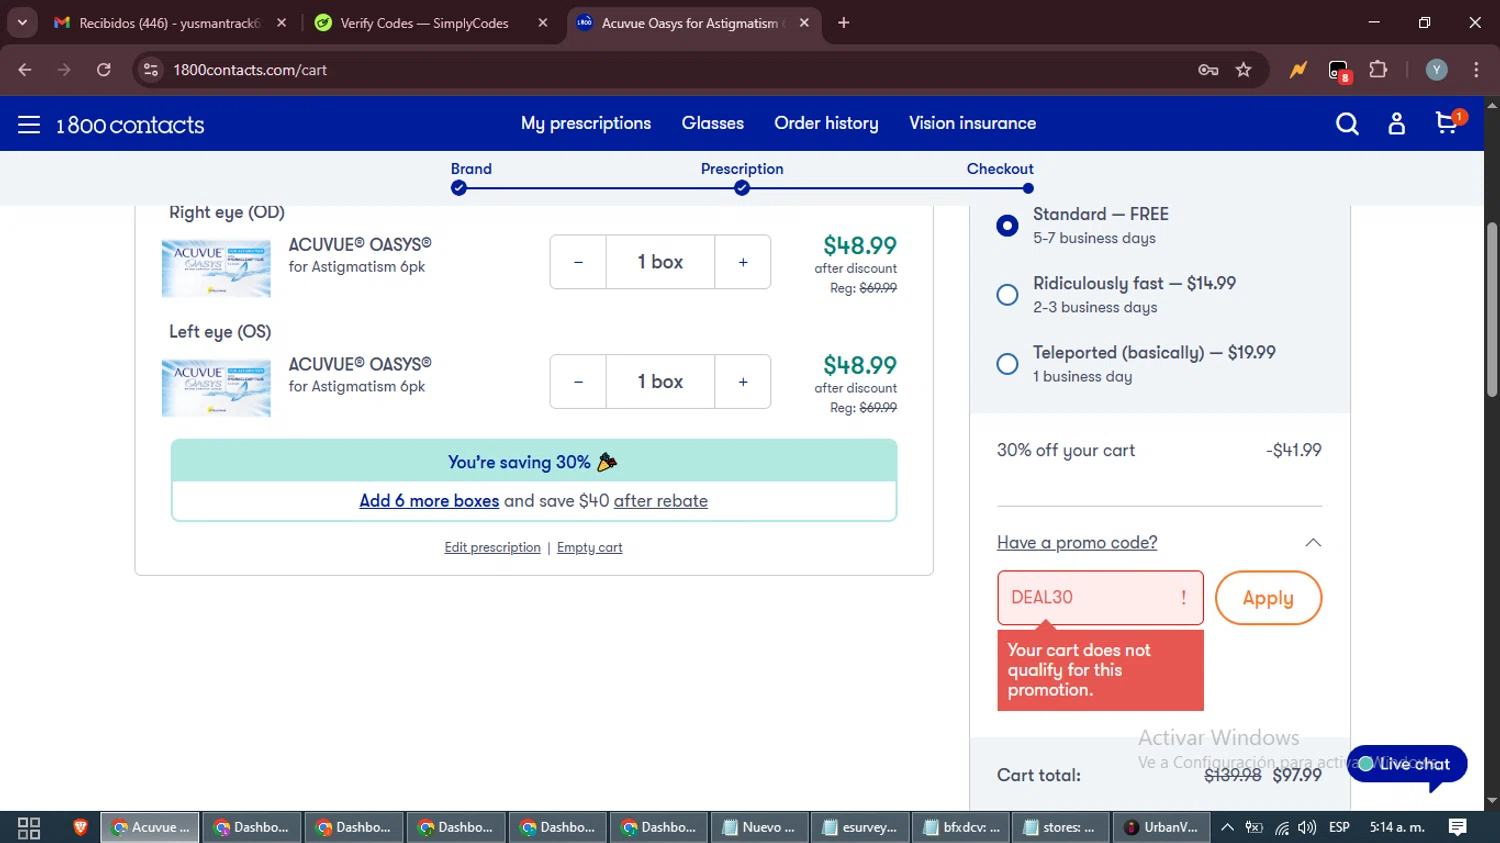
Task: Go to Brand step marker
Action: click(458, 188)
